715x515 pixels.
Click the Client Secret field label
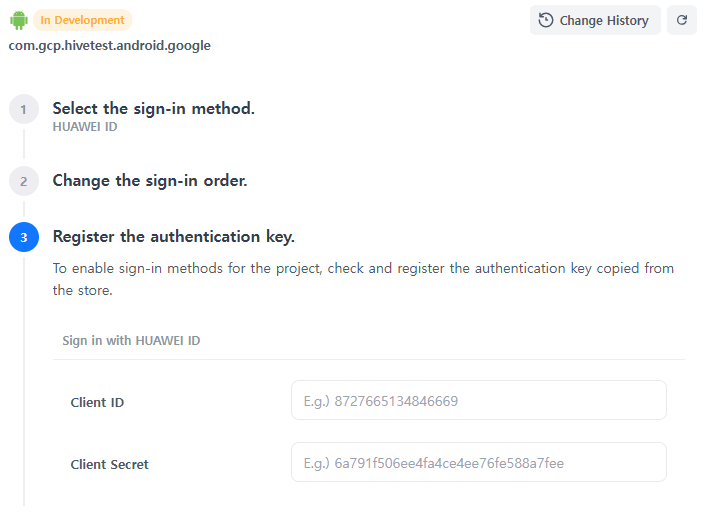pyautogui.click(x=109, y=465)
